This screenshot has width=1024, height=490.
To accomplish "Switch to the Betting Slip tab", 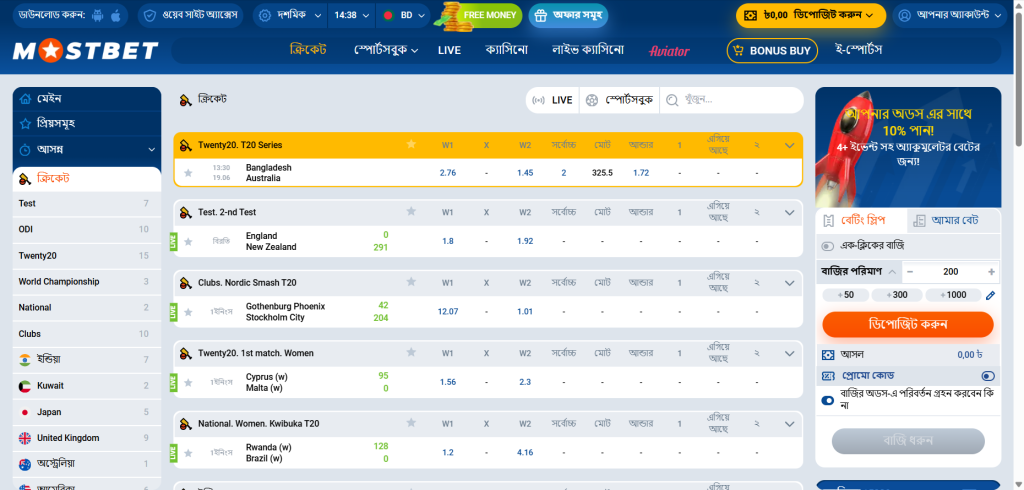I will [x=861, y=220].
